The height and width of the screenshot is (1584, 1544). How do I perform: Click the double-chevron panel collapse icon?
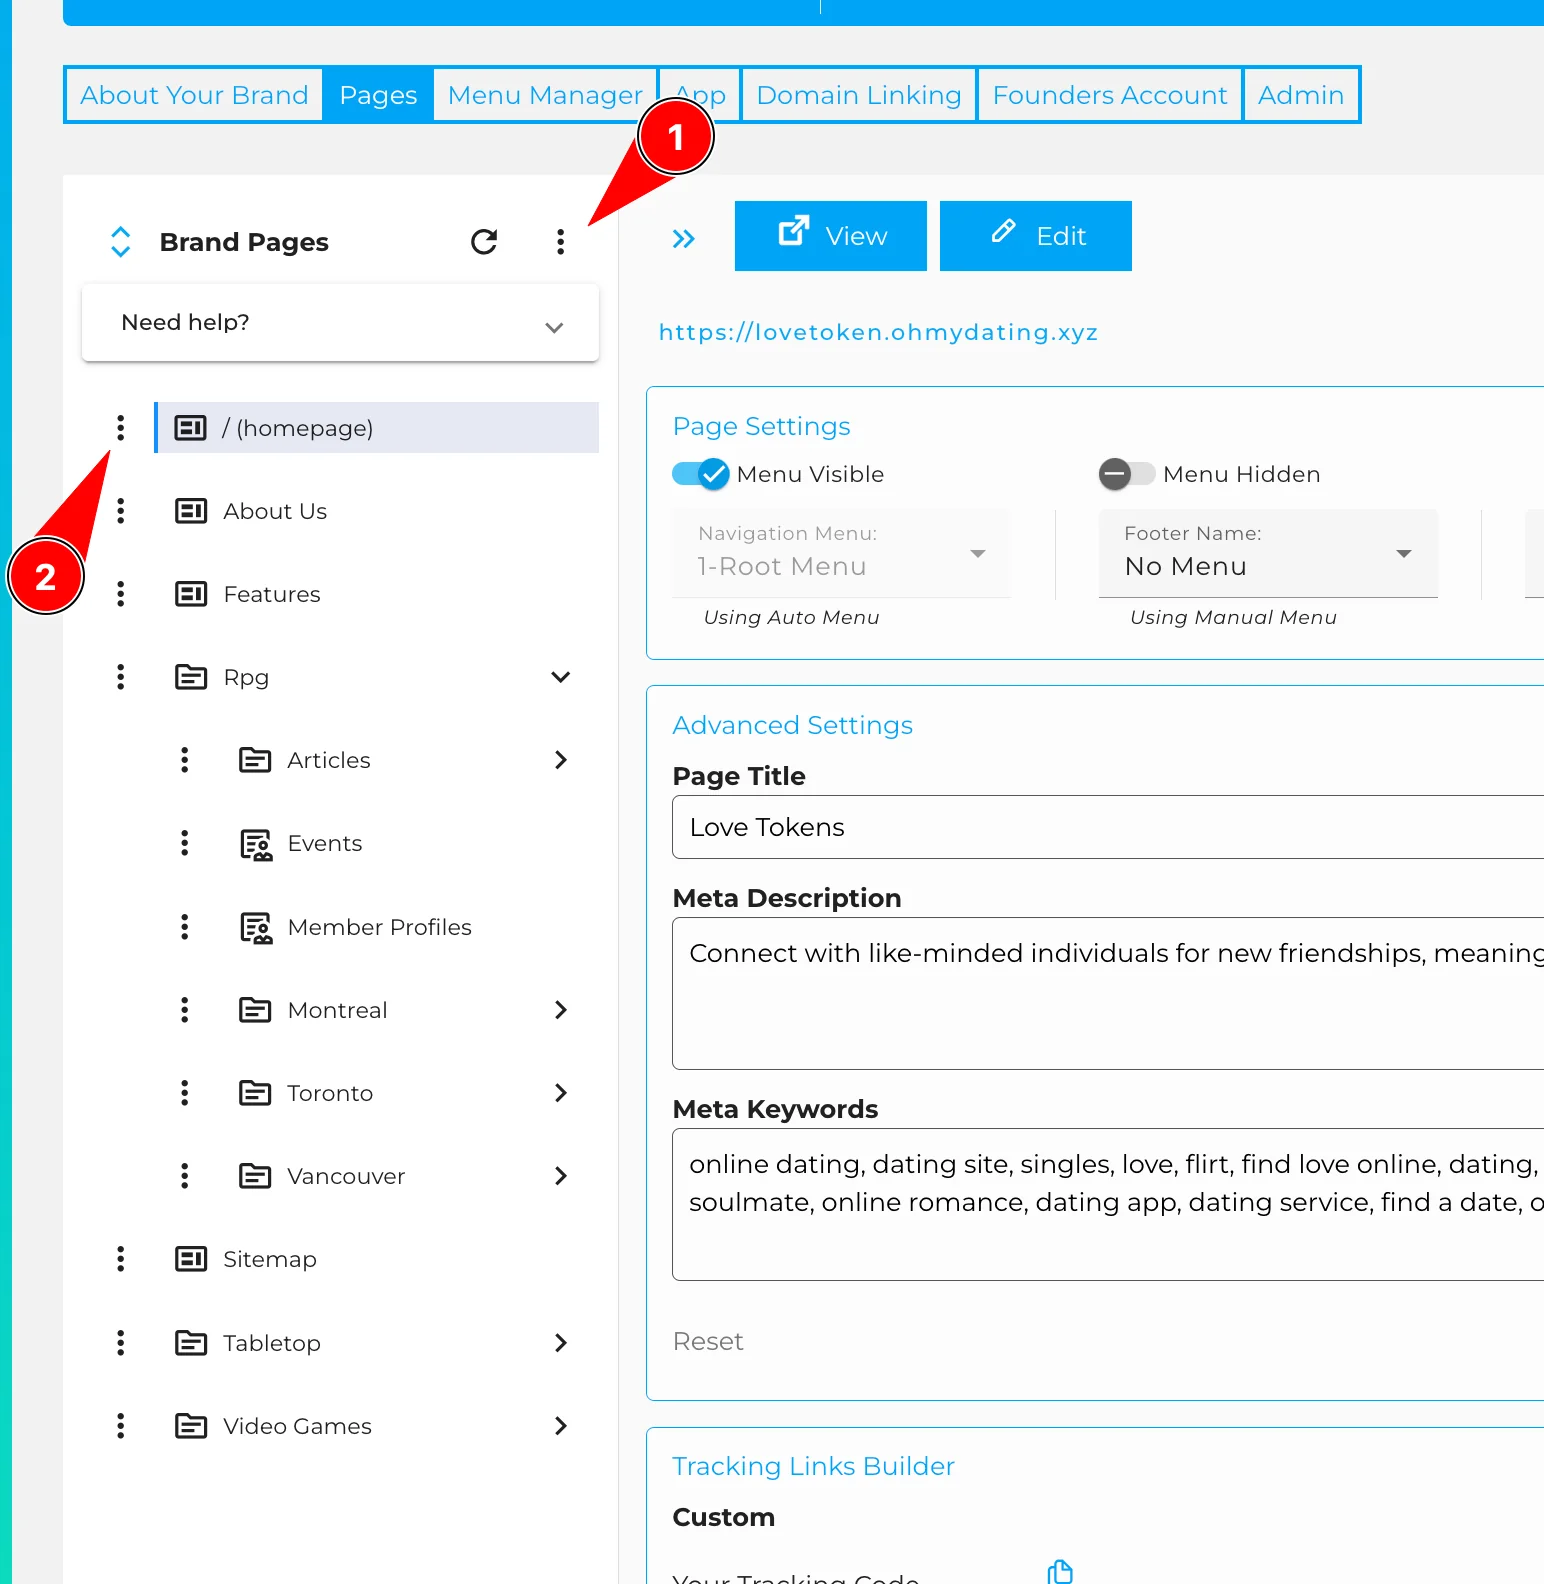tap(683, 238)
